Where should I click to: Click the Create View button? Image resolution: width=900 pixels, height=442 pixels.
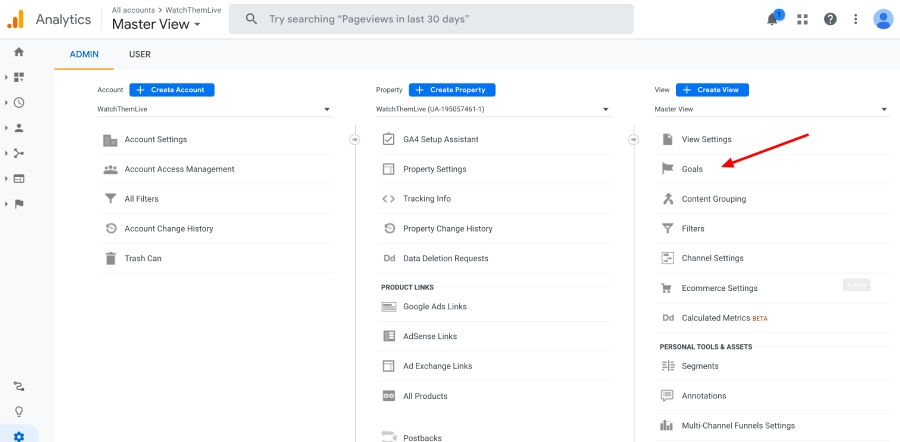click(x=712, y=90)
